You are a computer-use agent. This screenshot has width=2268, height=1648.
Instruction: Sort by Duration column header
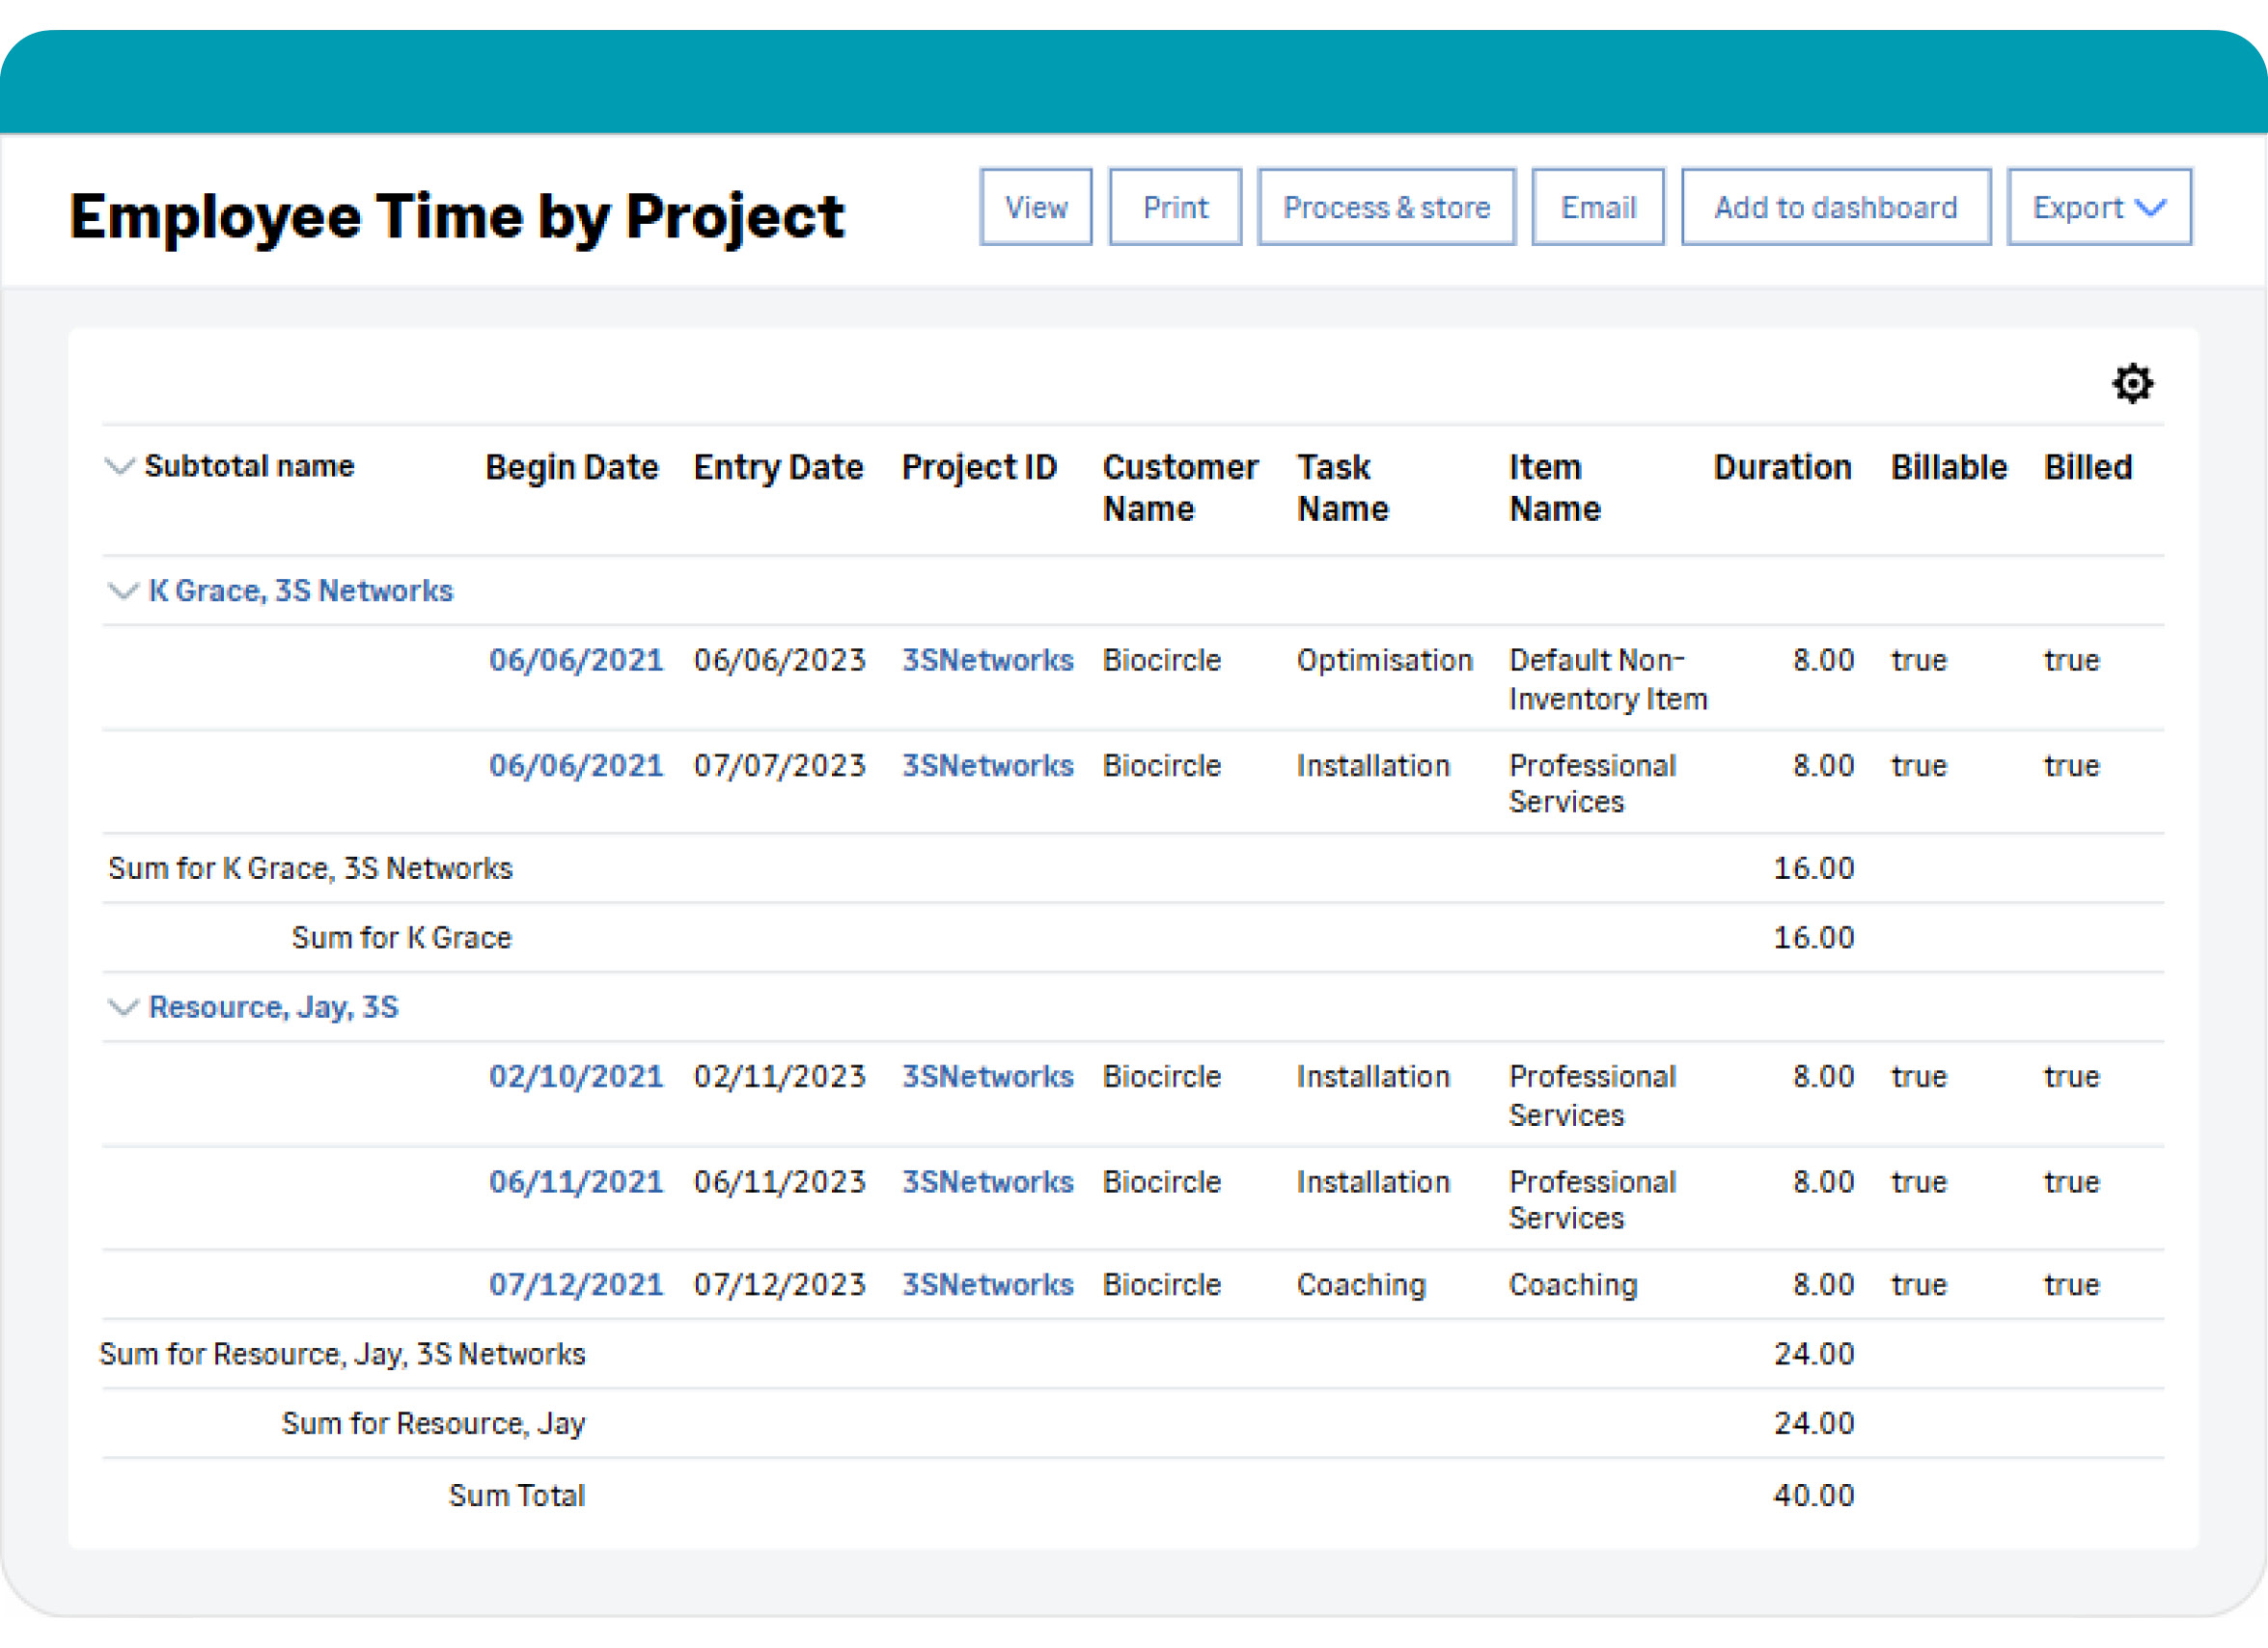point(1781,467)
